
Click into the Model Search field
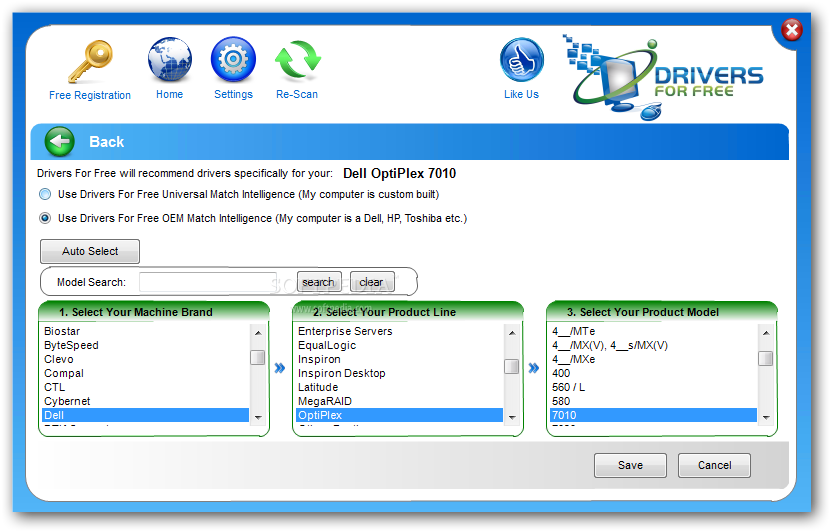coord(208,282)
